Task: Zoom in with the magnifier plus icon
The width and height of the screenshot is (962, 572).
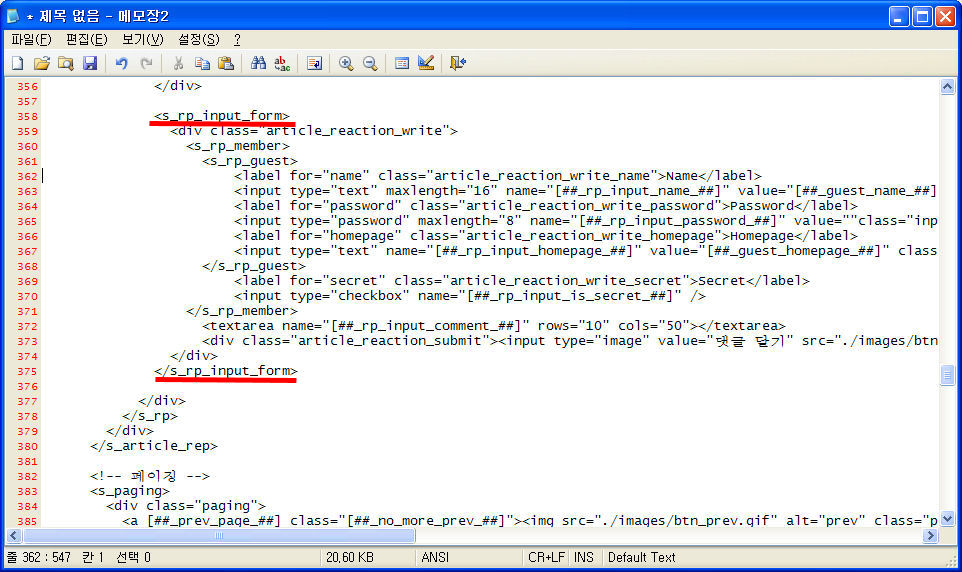Action: [x=346, y=63]
